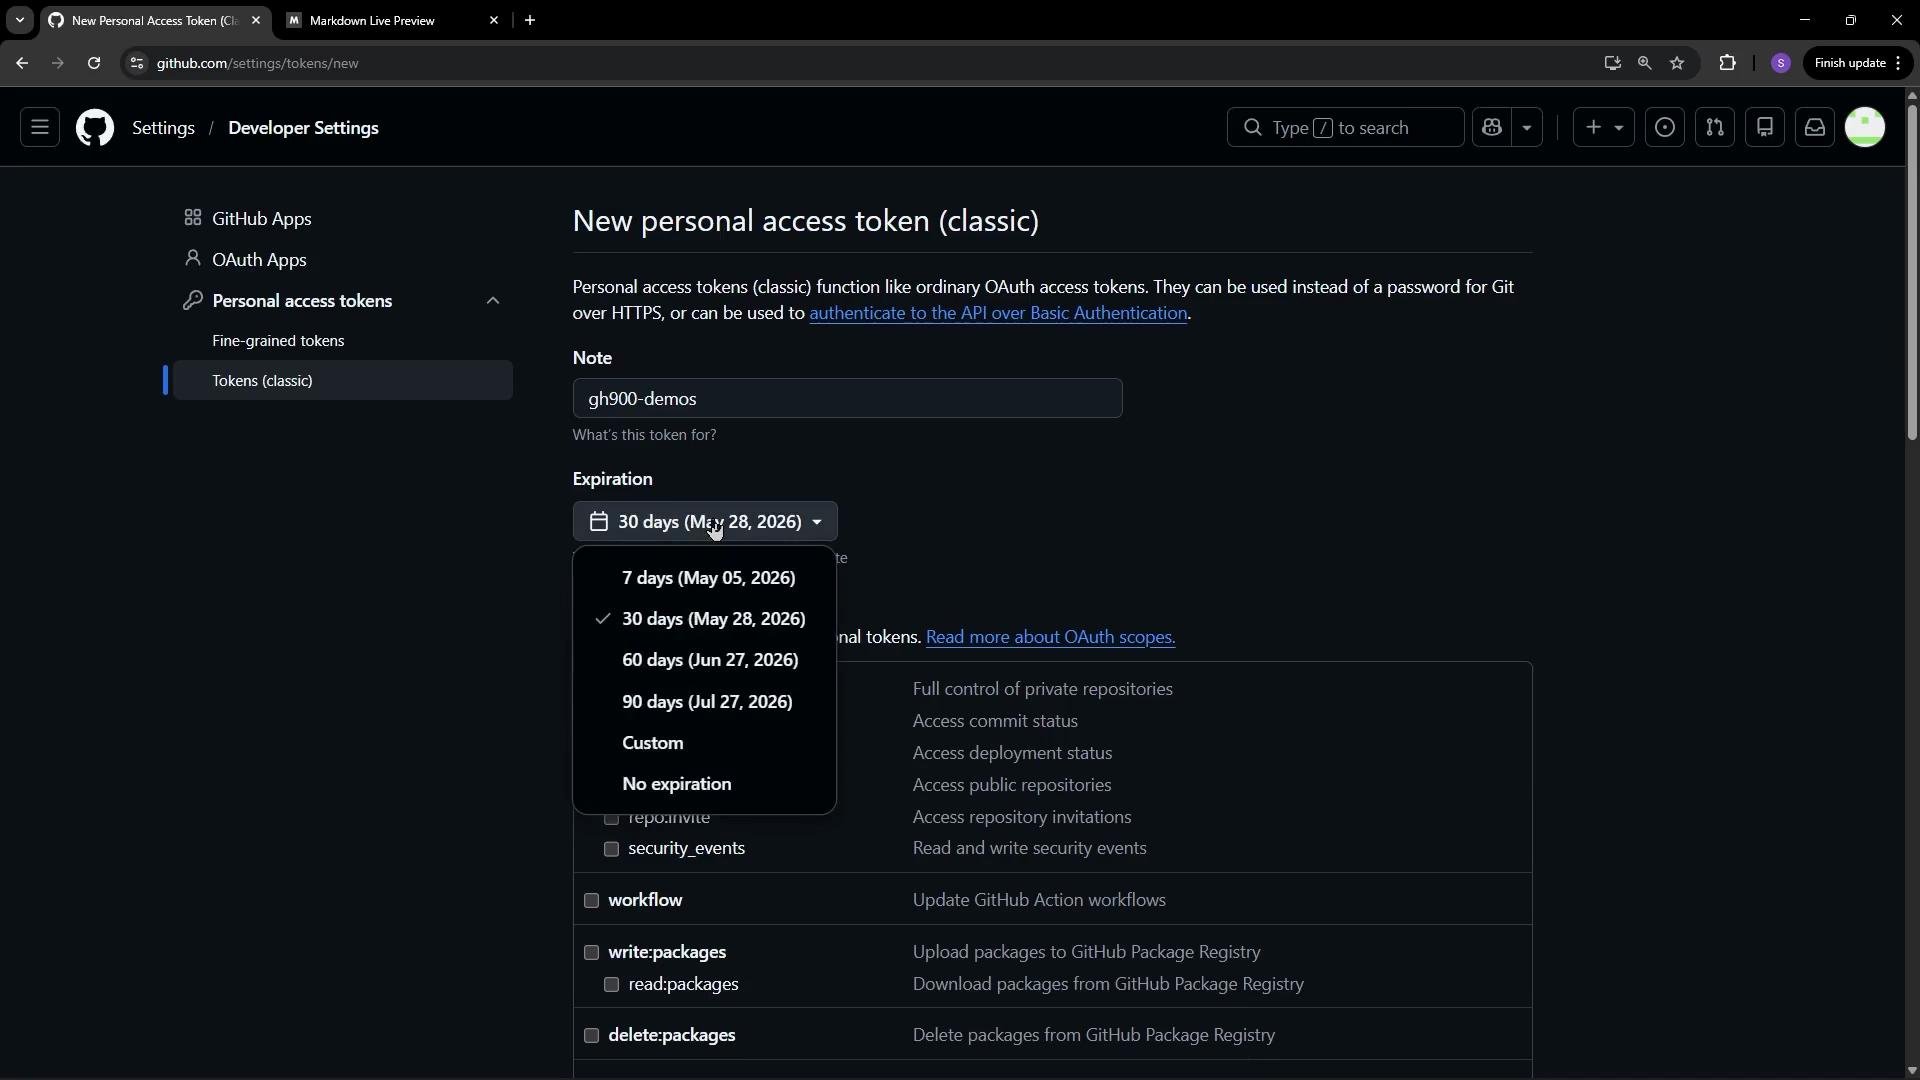Open a new browser tab
Viewport: 1920px width, 1080px height.
530,20
